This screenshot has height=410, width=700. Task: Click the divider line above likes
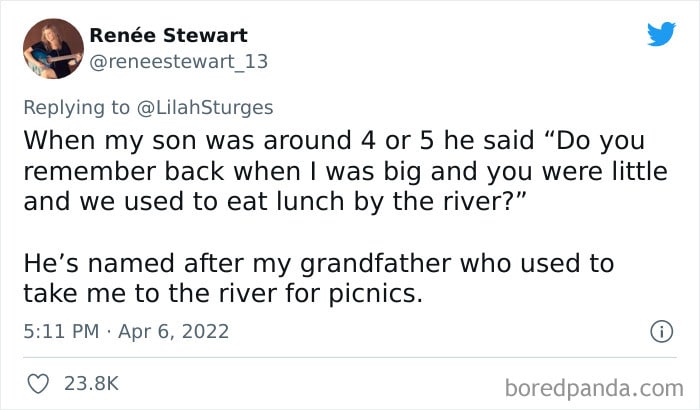pyautogui.click(x=350, y=357)
